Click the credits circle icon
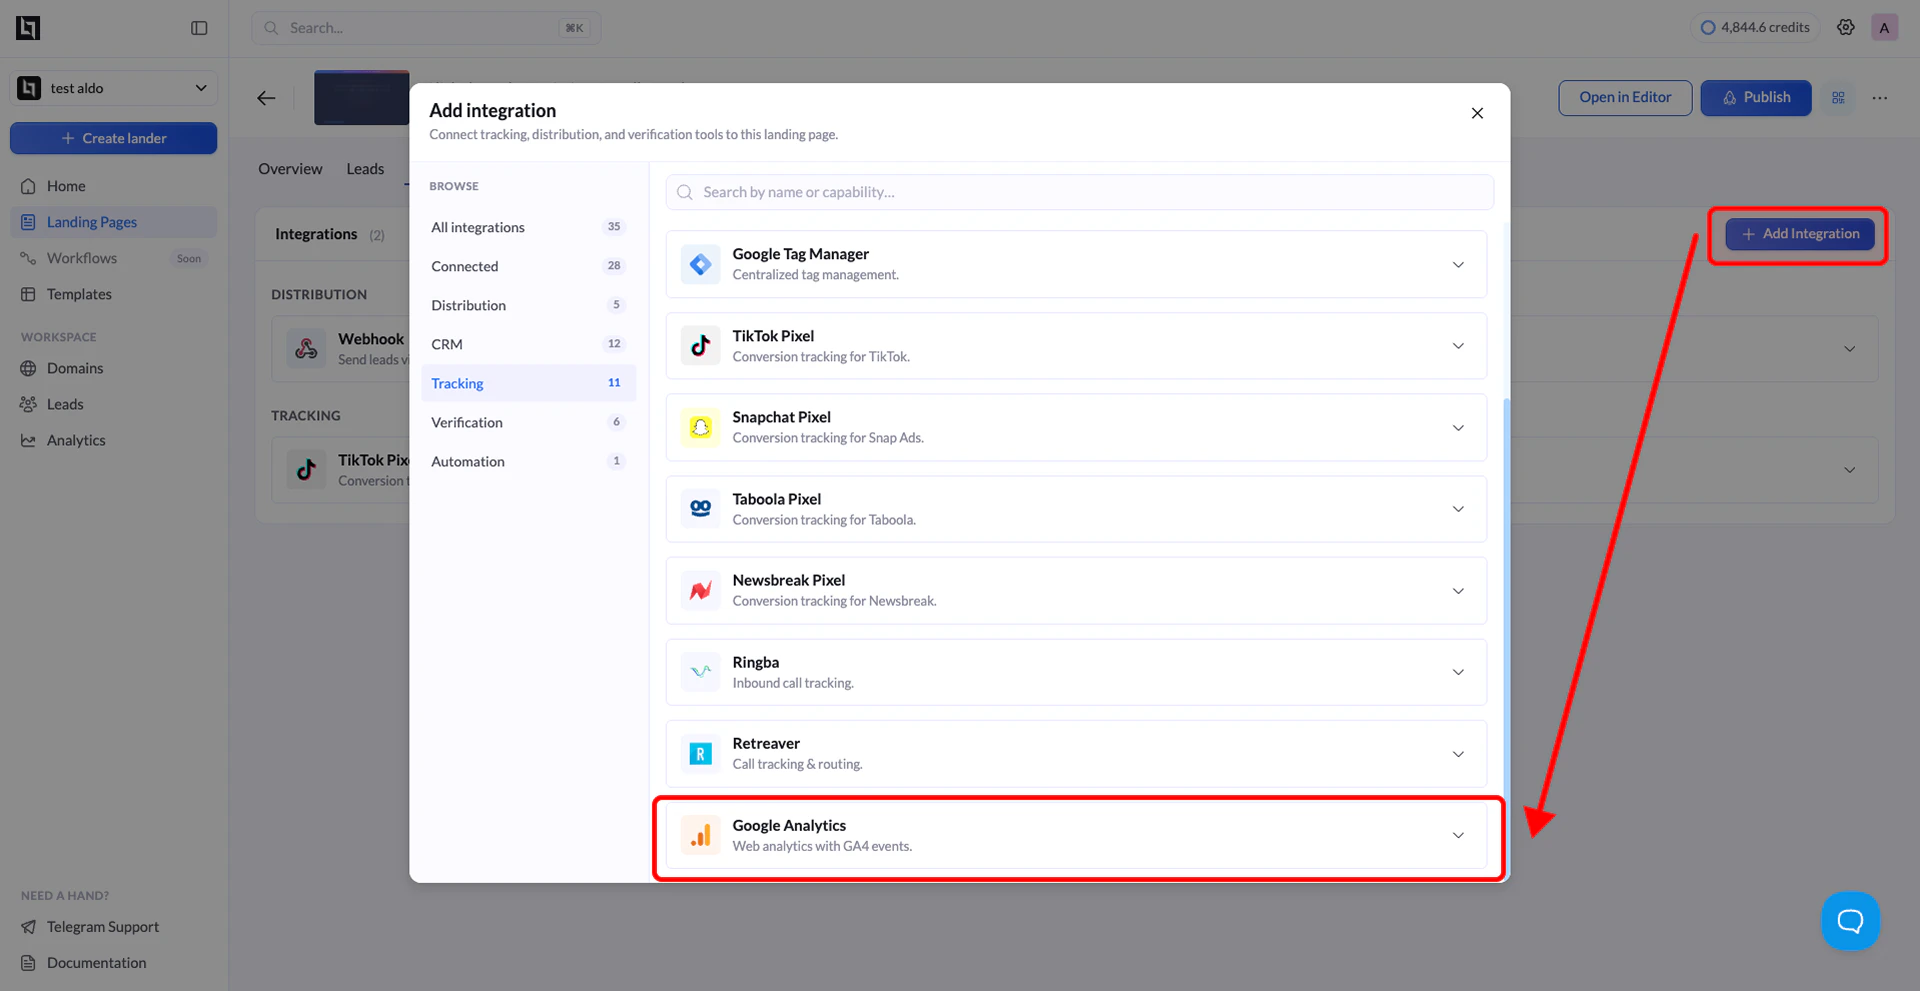Image resolution: width=1920 pixels, height=991 pixels. (1708, 28)
